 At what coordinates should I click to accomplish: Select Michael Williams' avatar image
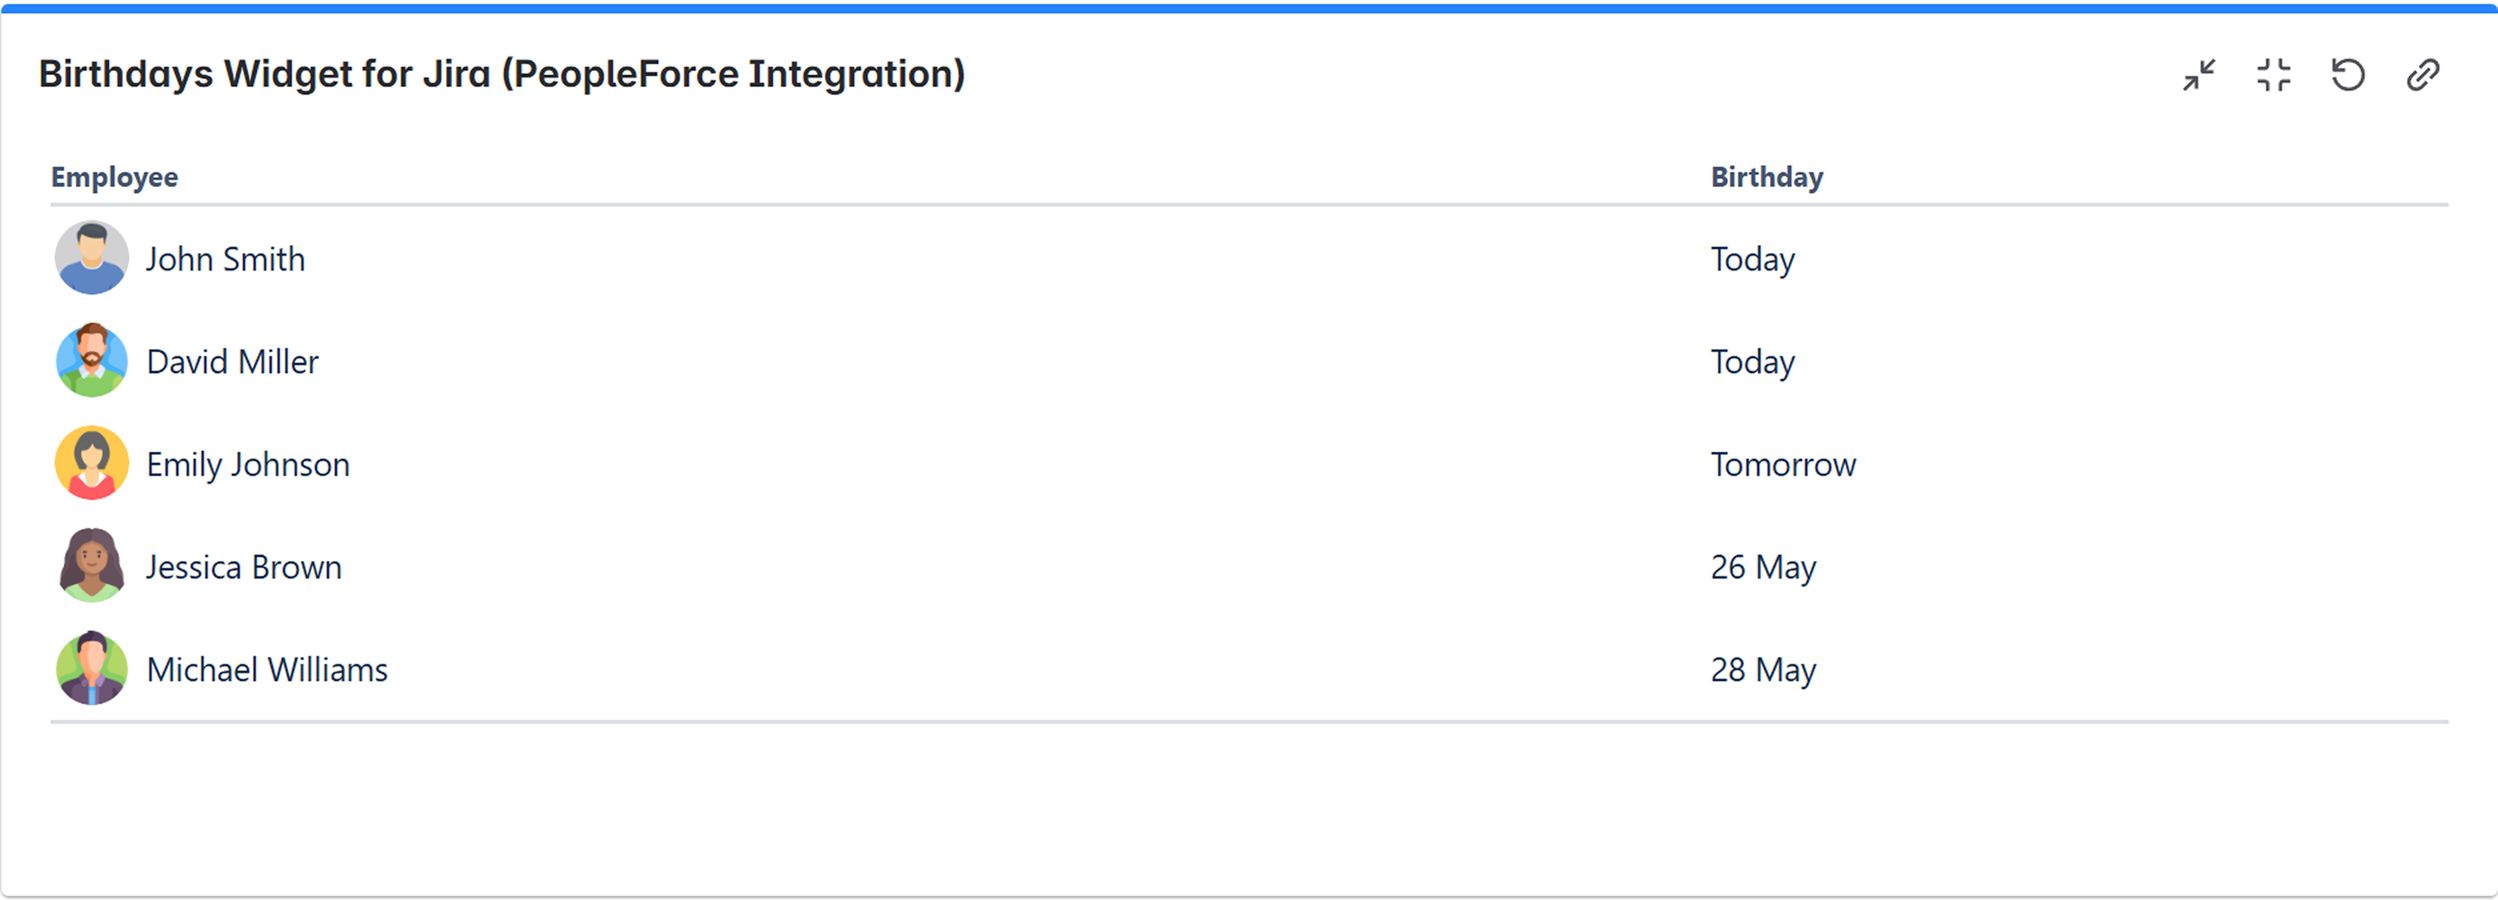click(x=92, y=668)
